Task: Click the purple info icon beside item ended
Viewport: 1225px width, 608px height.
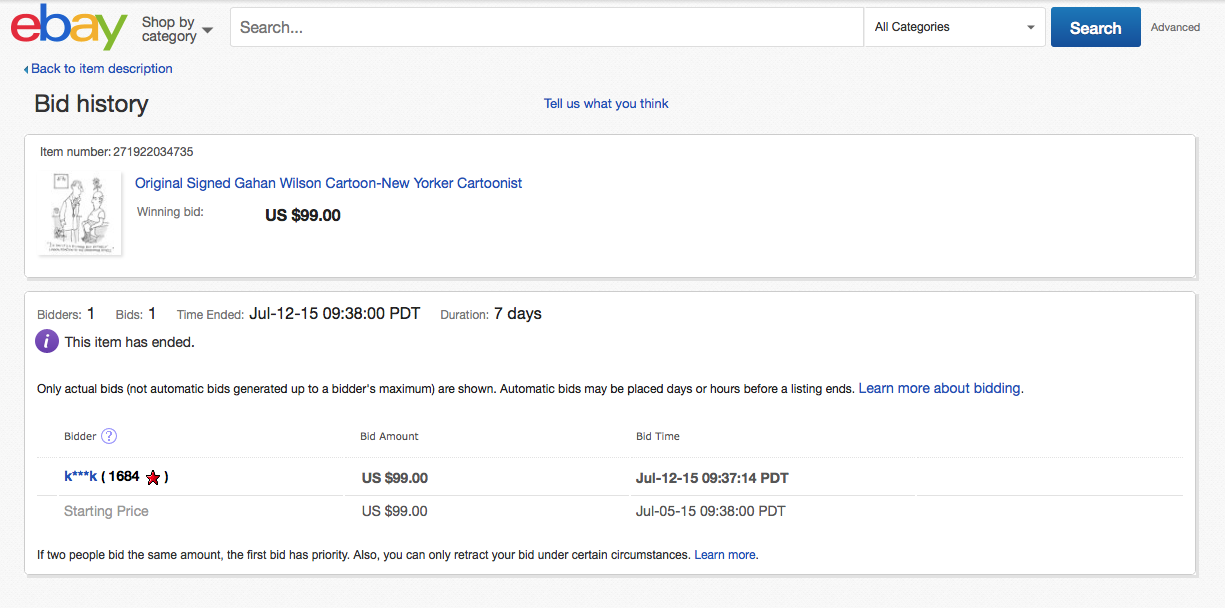Action: point(47,341)
